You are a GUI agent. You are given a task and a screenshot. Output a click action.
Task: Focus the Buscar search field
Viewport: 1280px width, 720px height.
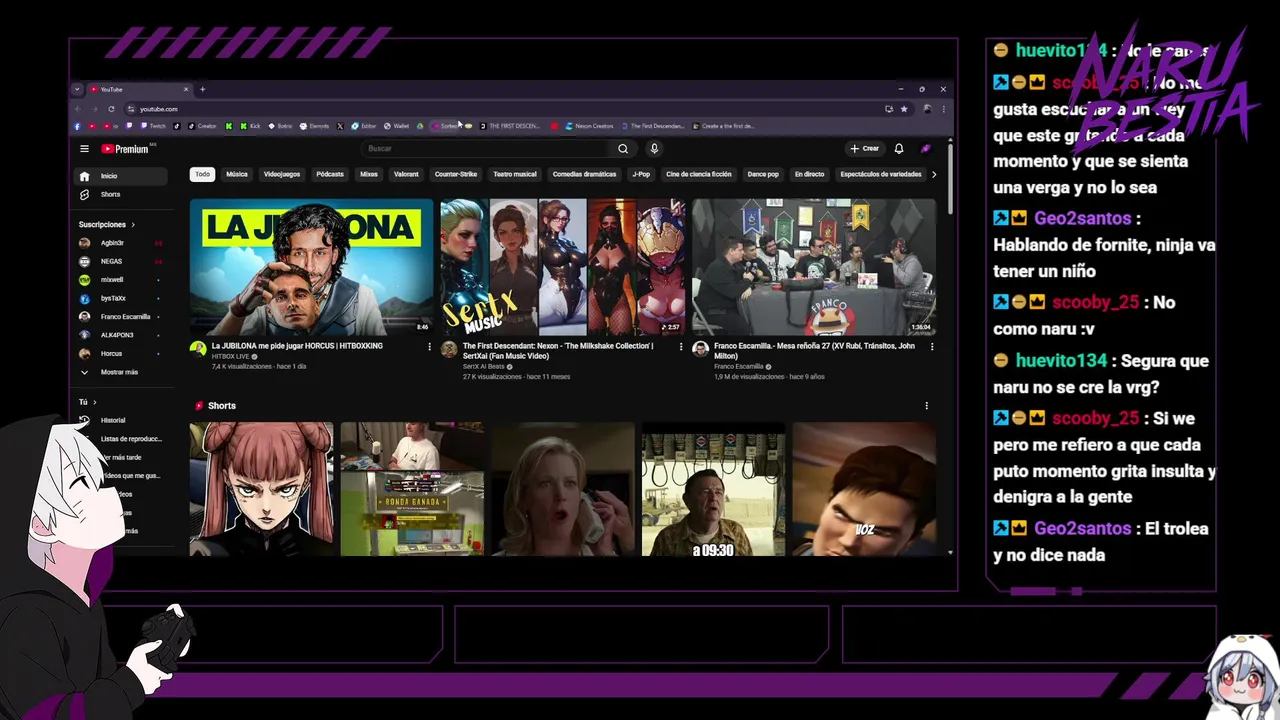pyautogui.click(x=486, y=149)
